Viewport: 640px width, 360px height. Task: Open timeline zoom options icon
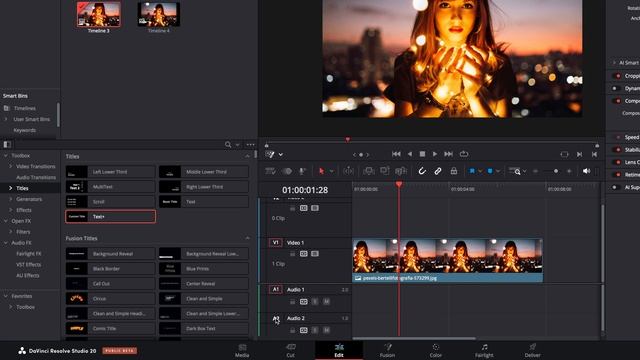click(x=515, y=171)
